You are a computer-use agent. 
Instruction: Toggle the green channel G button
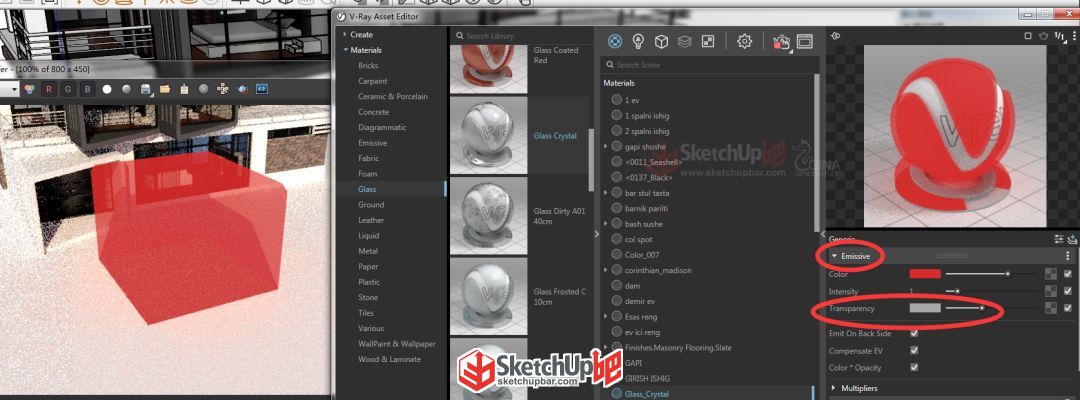pos(68,89)
